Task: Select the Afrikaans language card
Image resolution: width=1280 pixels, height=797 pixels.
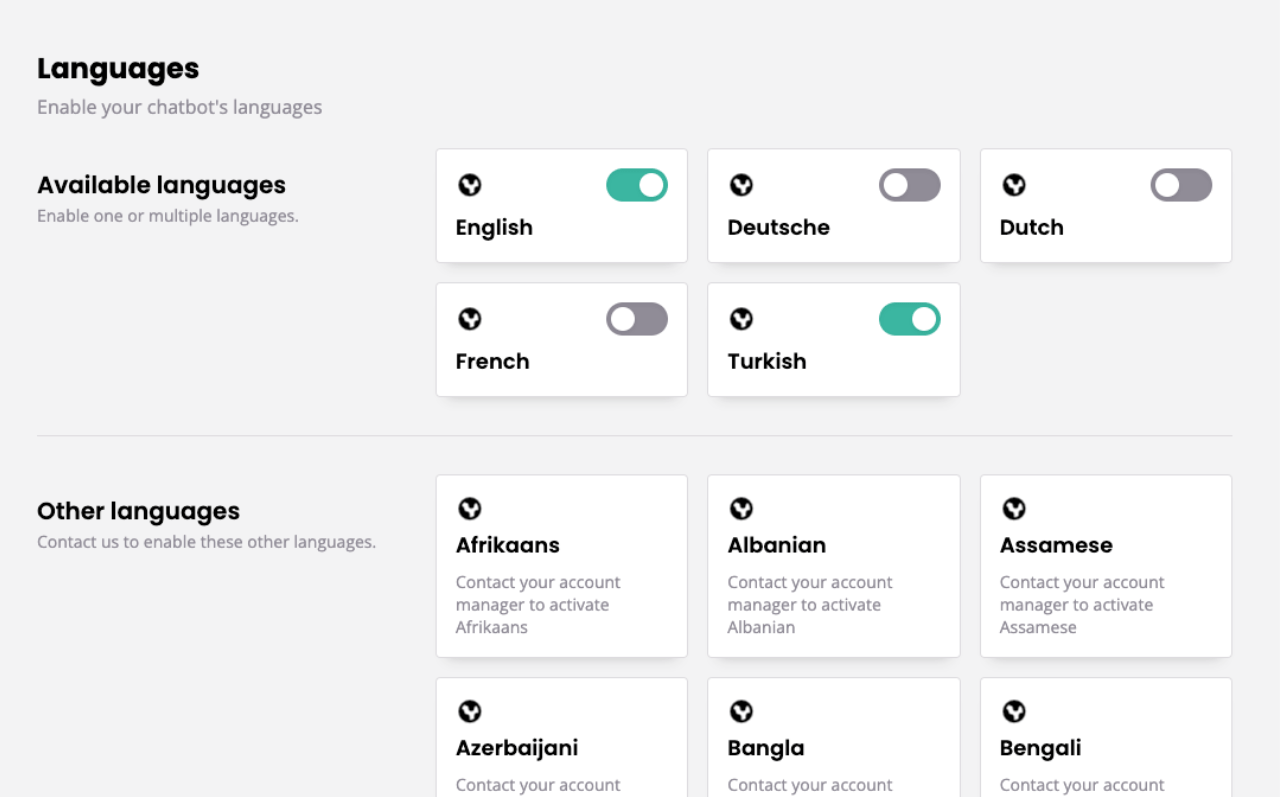Action: 561,566
